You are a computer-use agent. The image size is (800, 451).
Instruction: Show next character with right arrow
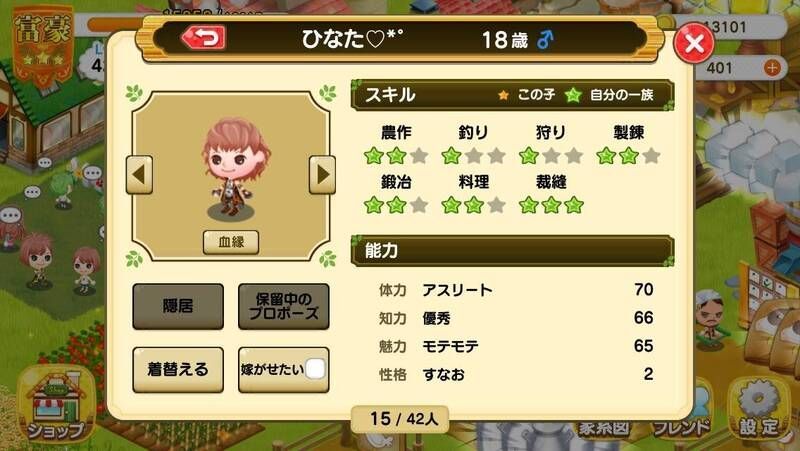click(x=322, y=175)
